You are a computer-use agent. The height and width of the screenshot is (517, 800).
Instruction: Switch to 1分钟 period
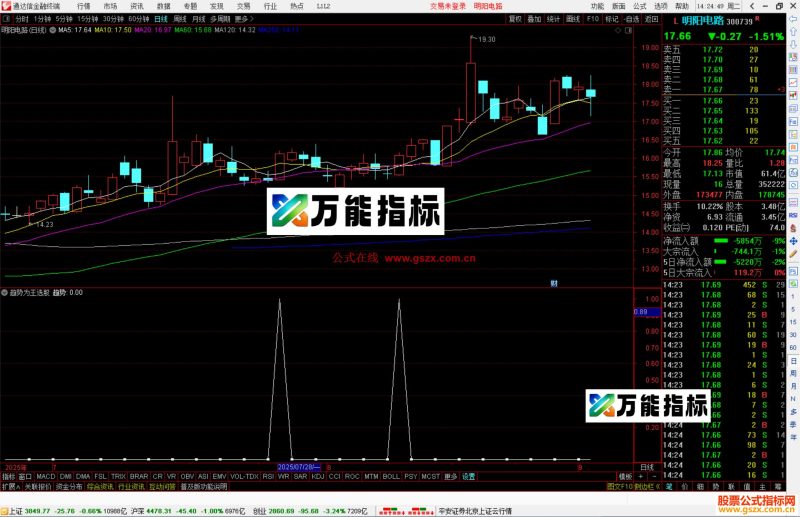click(x=42, y=19)
